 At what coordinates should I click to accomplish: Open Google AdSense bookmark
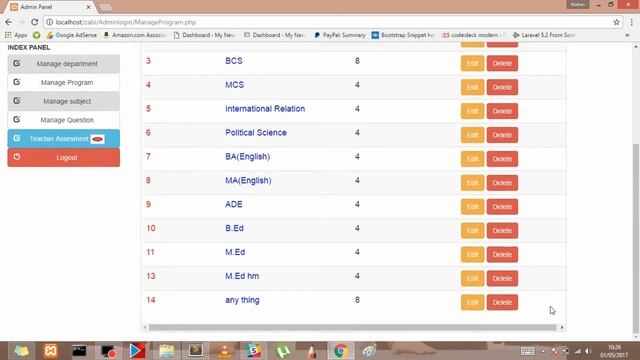(x=72, y=35)
